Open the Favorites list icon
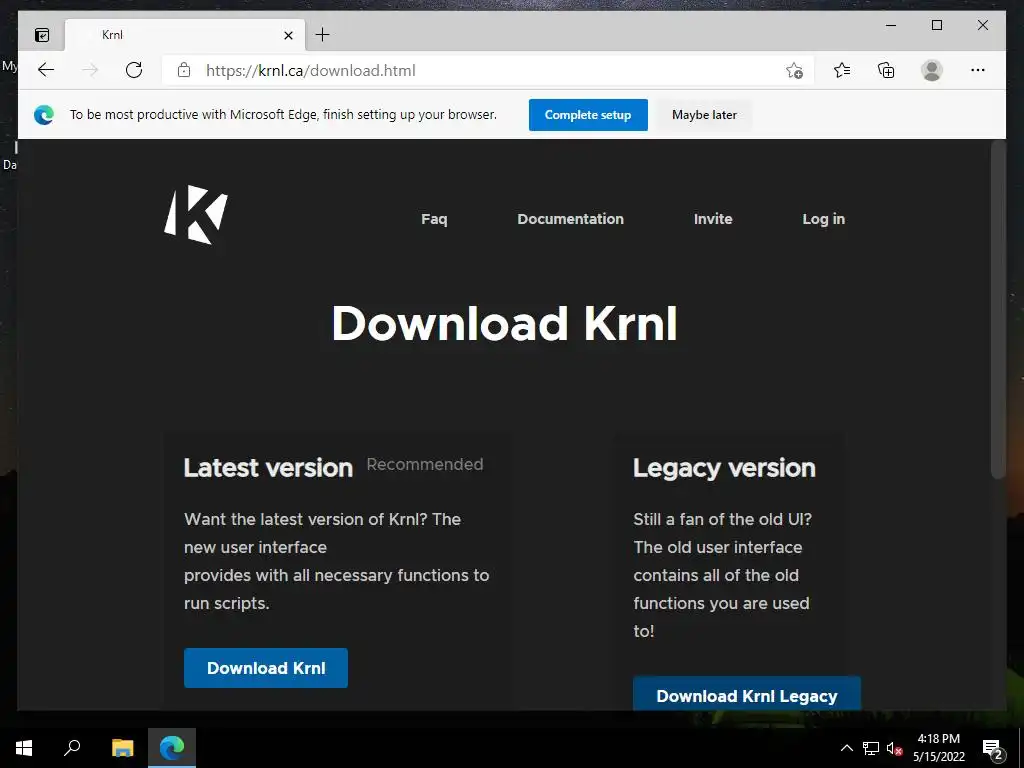This screenshot has height=768, width=1024. point(842,70)
